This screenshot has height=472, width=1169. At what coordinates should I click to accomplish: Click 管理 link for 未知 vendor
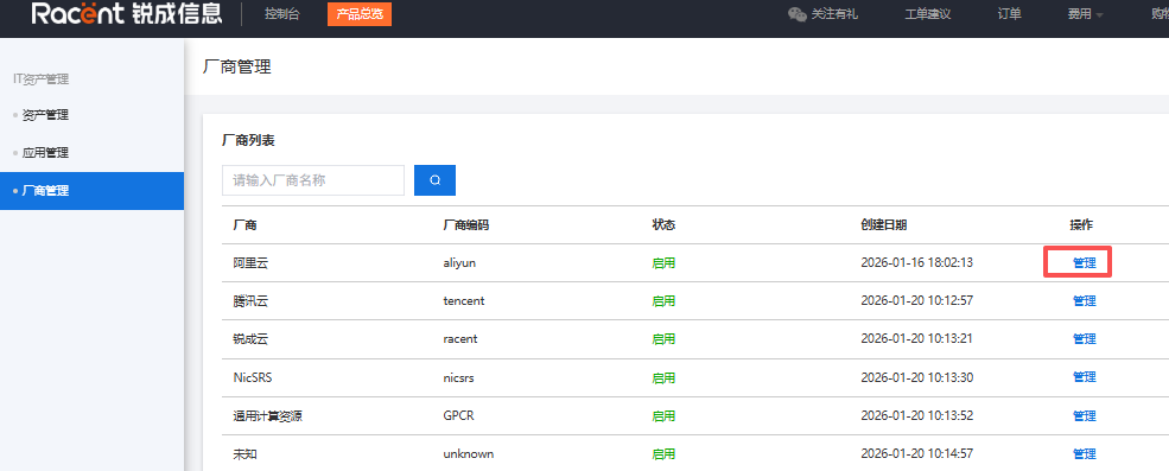coord(1084,454)
